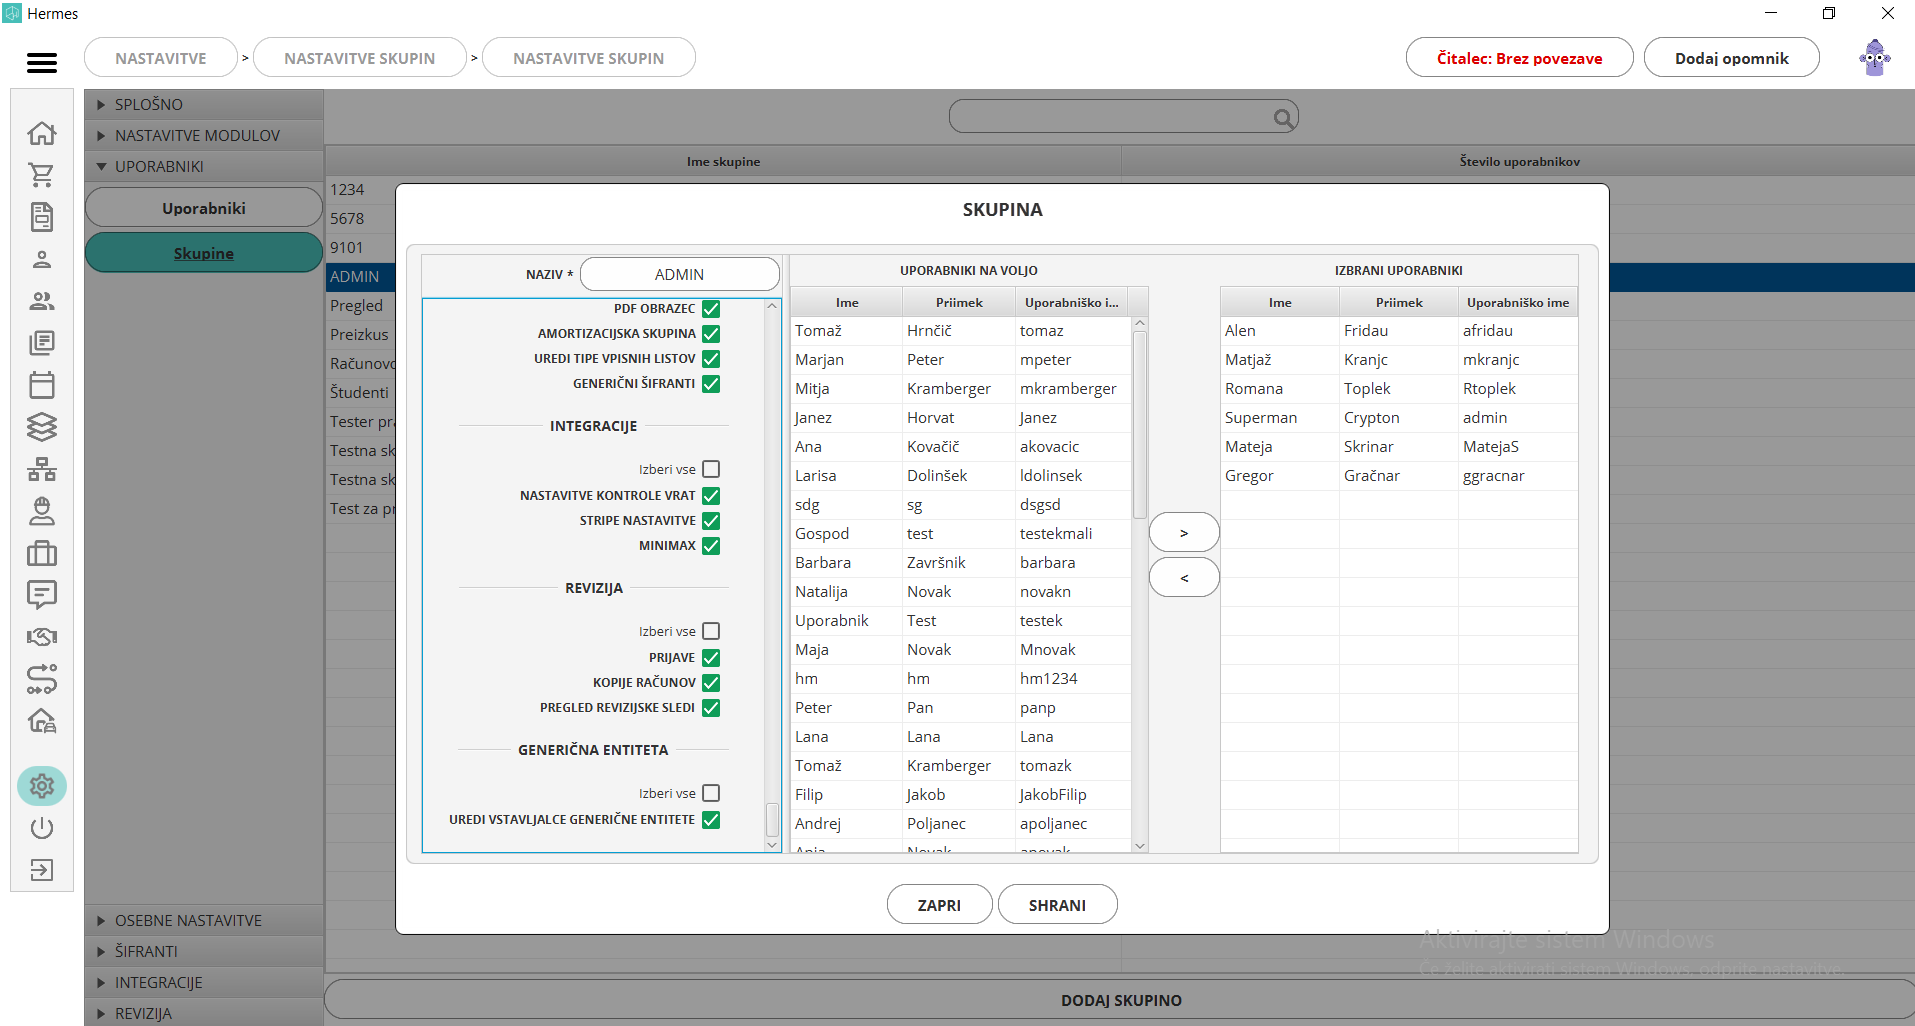Screen dimensions: 1915x1026
Task: Open the hamburger menu
Action: (41, 63)
